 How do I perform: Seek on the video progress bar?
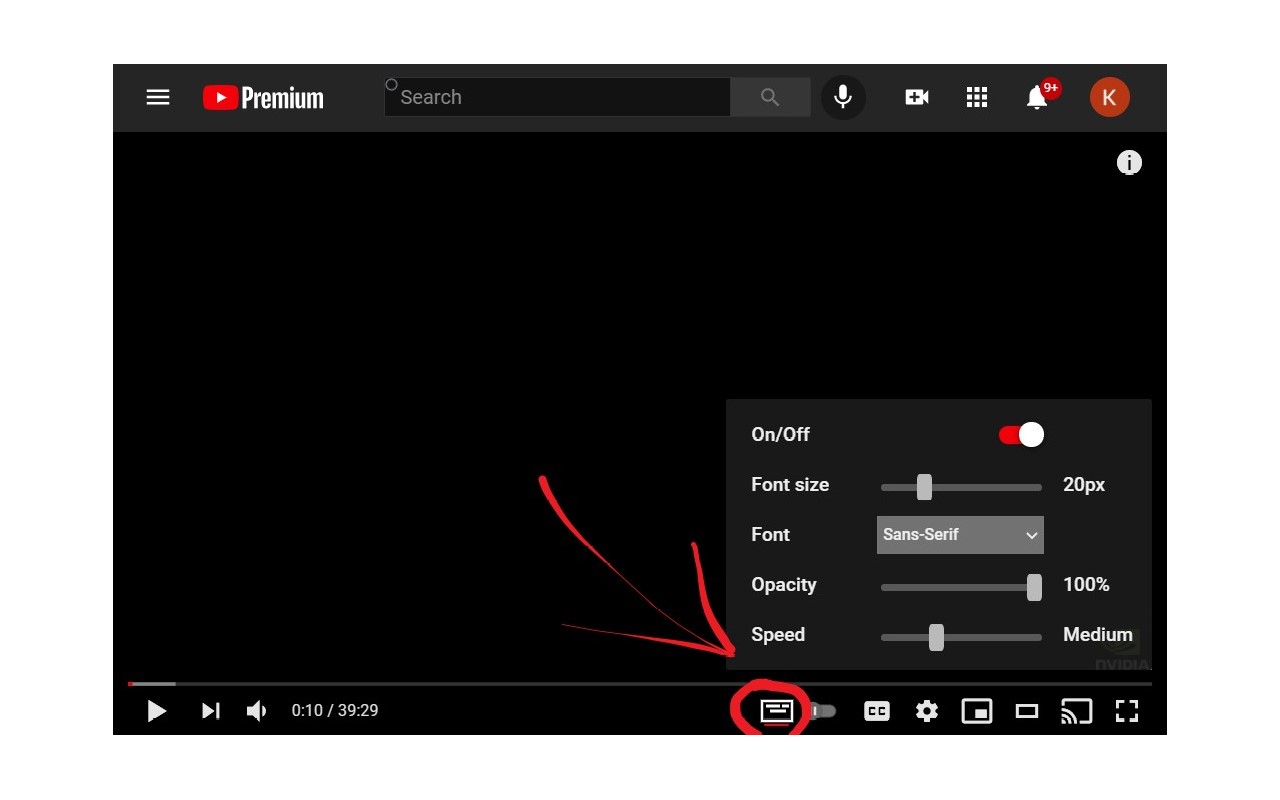tap(640, 684)
